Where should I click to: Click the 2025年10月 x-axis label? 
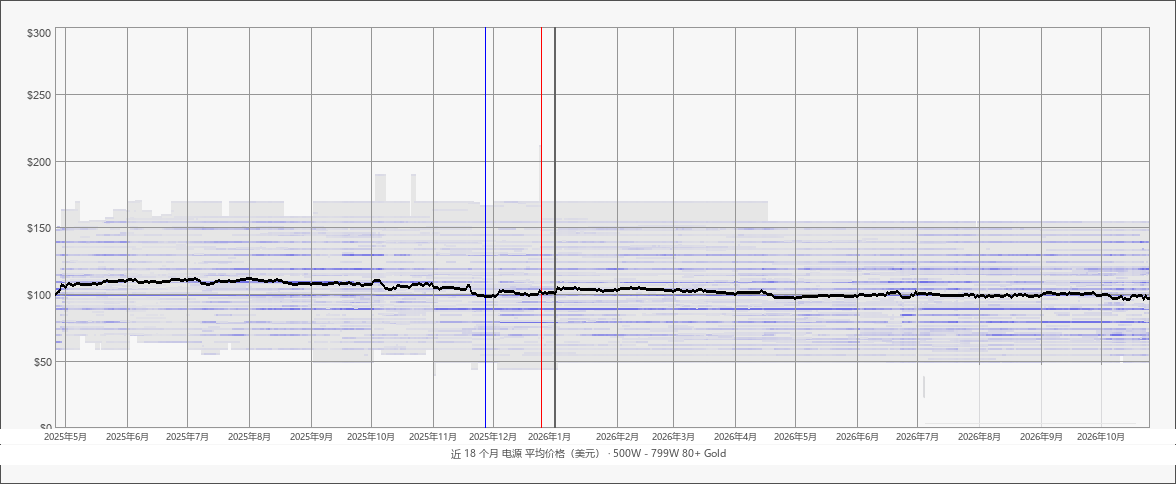point(373,436)
